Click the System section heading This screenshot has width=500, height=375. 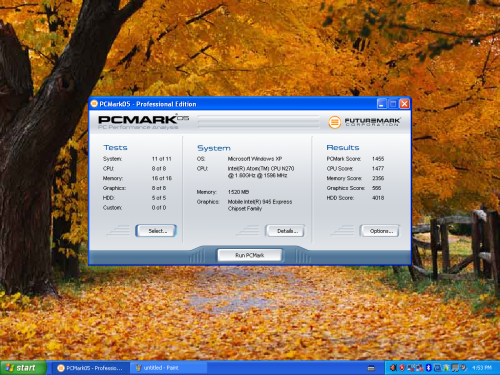(214, 148)
